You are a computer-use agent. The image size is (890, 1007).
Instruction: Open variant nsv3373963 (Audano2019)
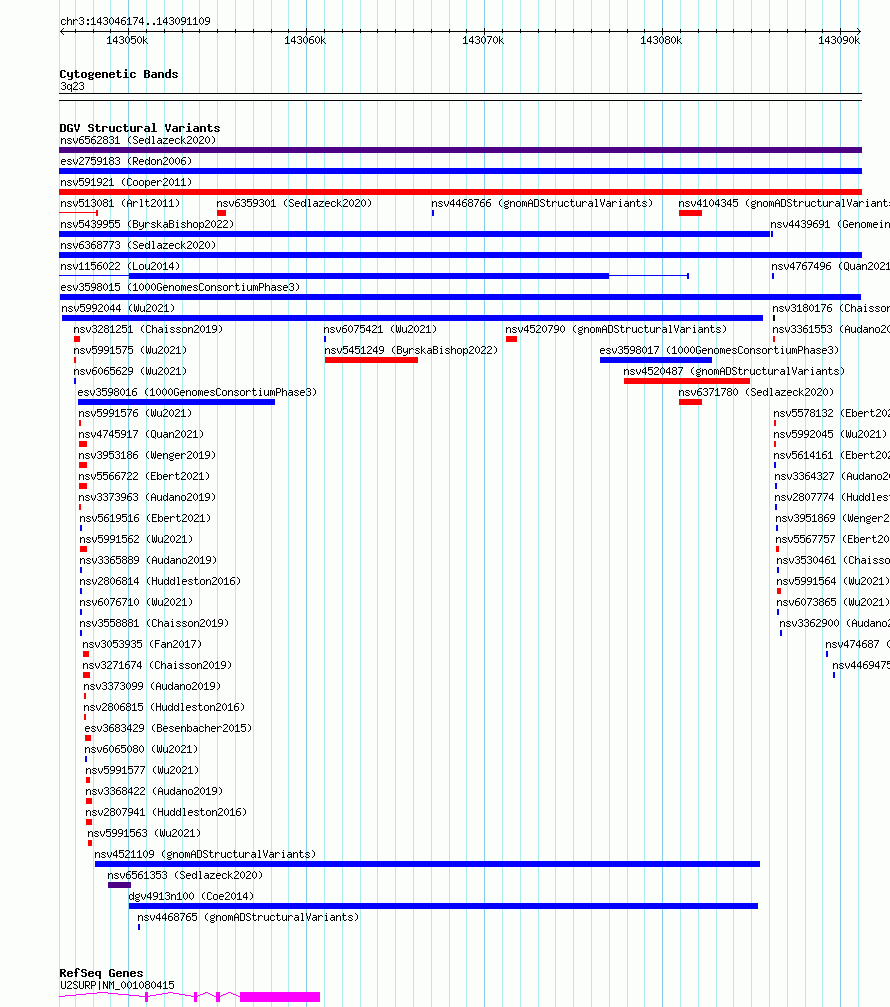pyautogui.click(x=147, y=497)
